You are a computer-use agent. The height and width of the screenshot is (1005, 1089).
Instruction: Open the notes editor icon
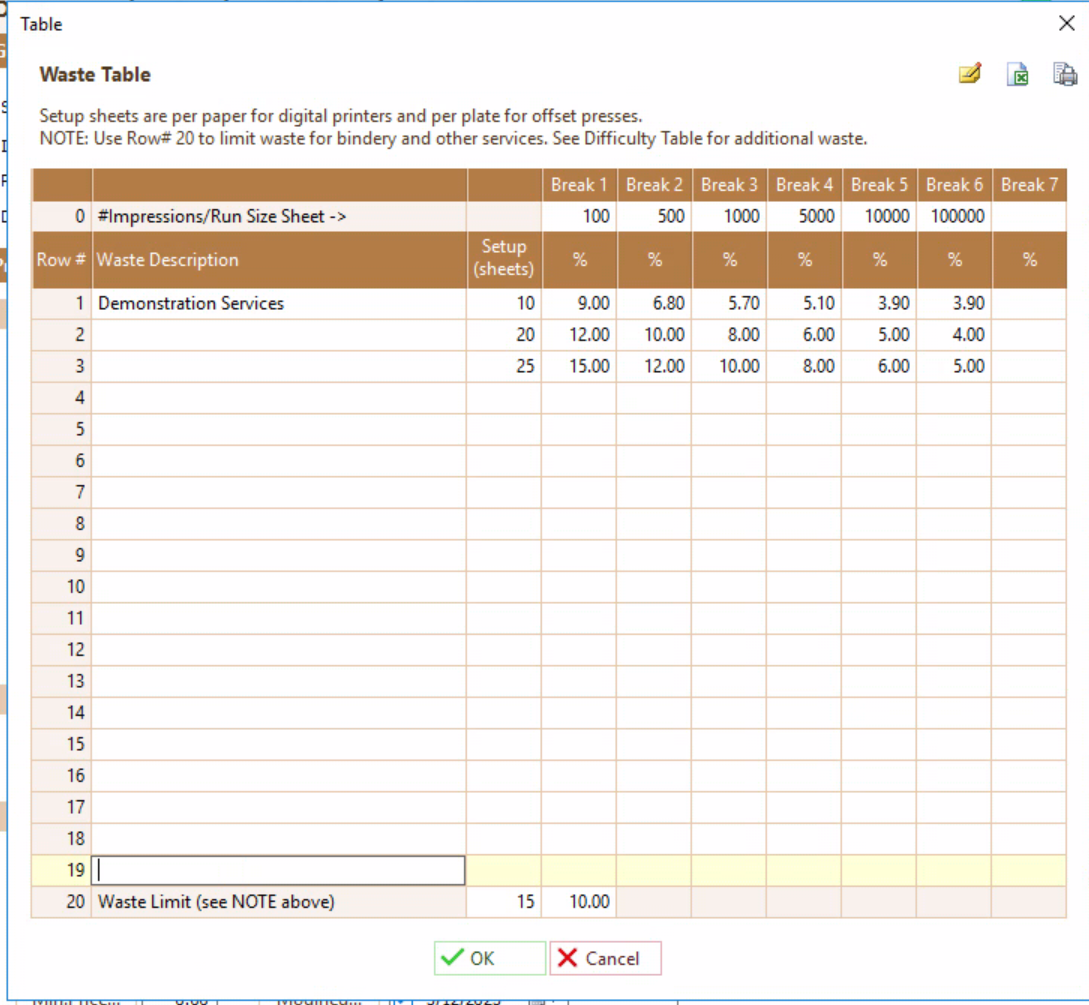[x=968, y=74]
